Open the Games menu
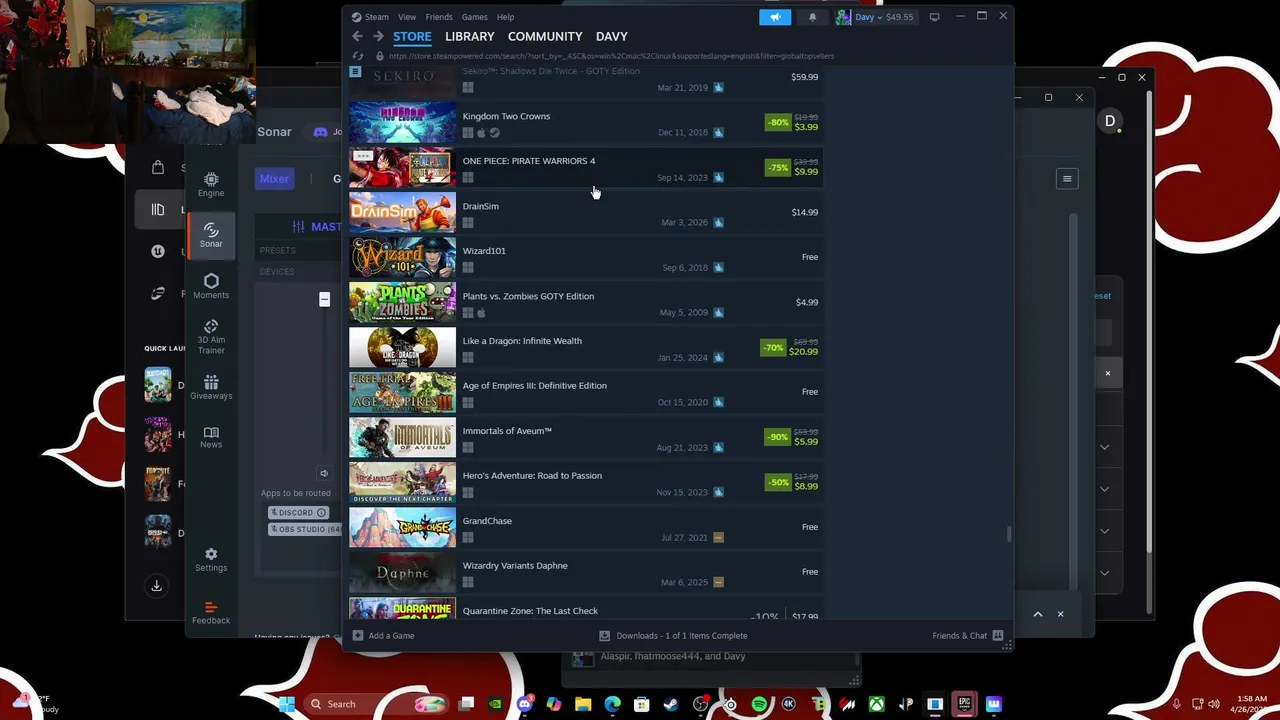Image resolution: width=1280 pixels, height=720 pixels. pyautogui.click(x=475, y=17)
